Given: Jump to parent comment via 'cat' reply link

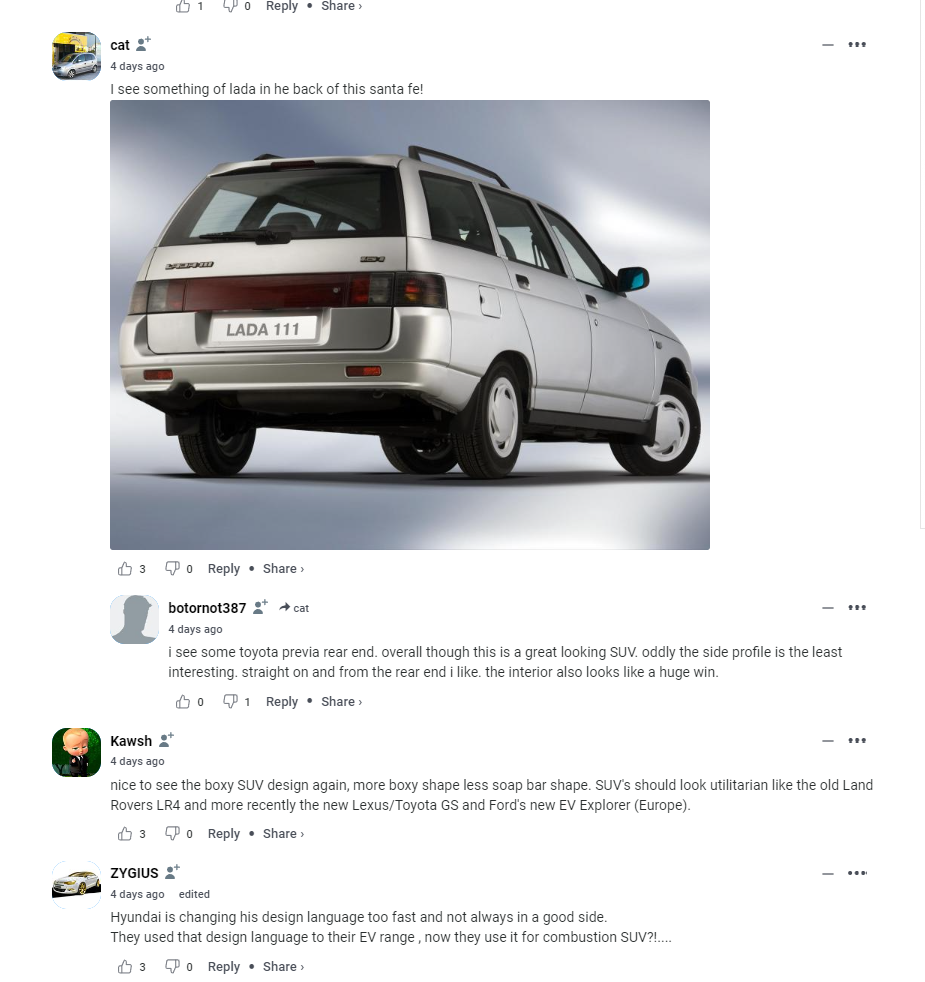Looking at the screenshot, I should pos(294,607).
